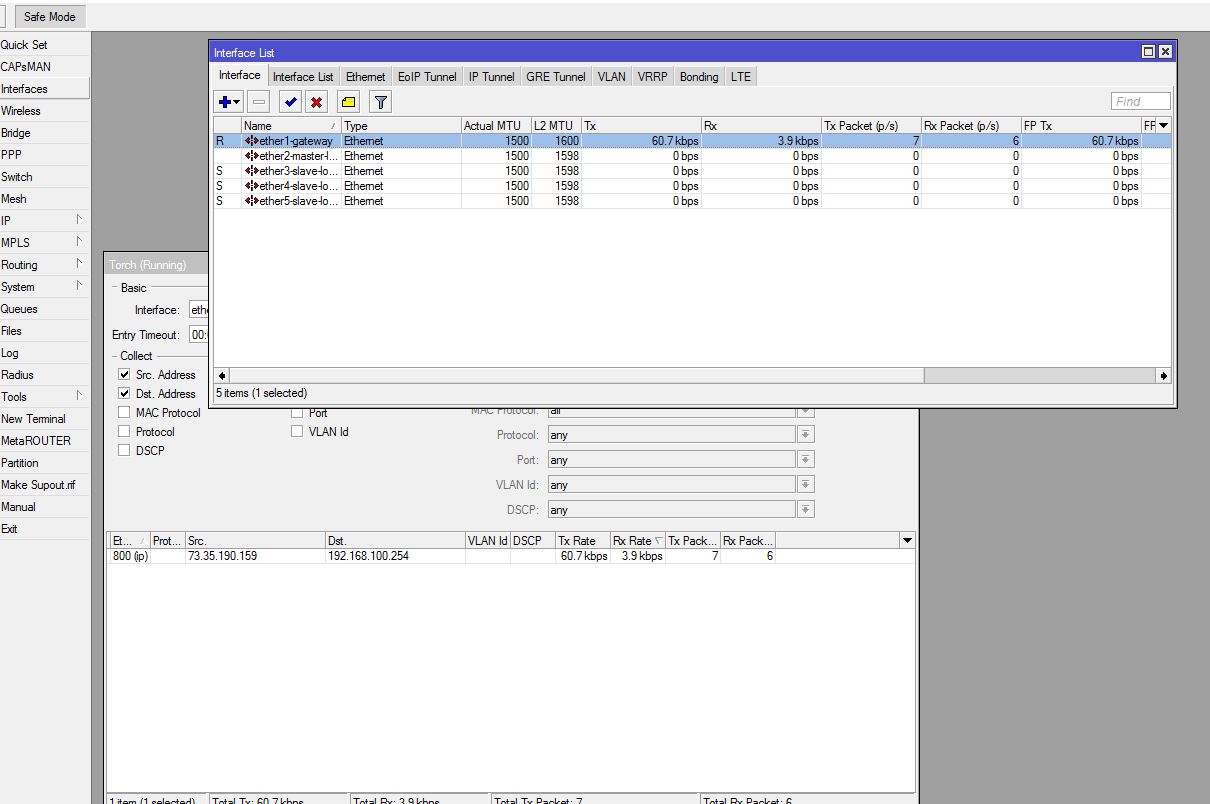Enable the MAC Protocol checkbox
The height and width of the screenshot is (804, 1210).
click(123, 412)
